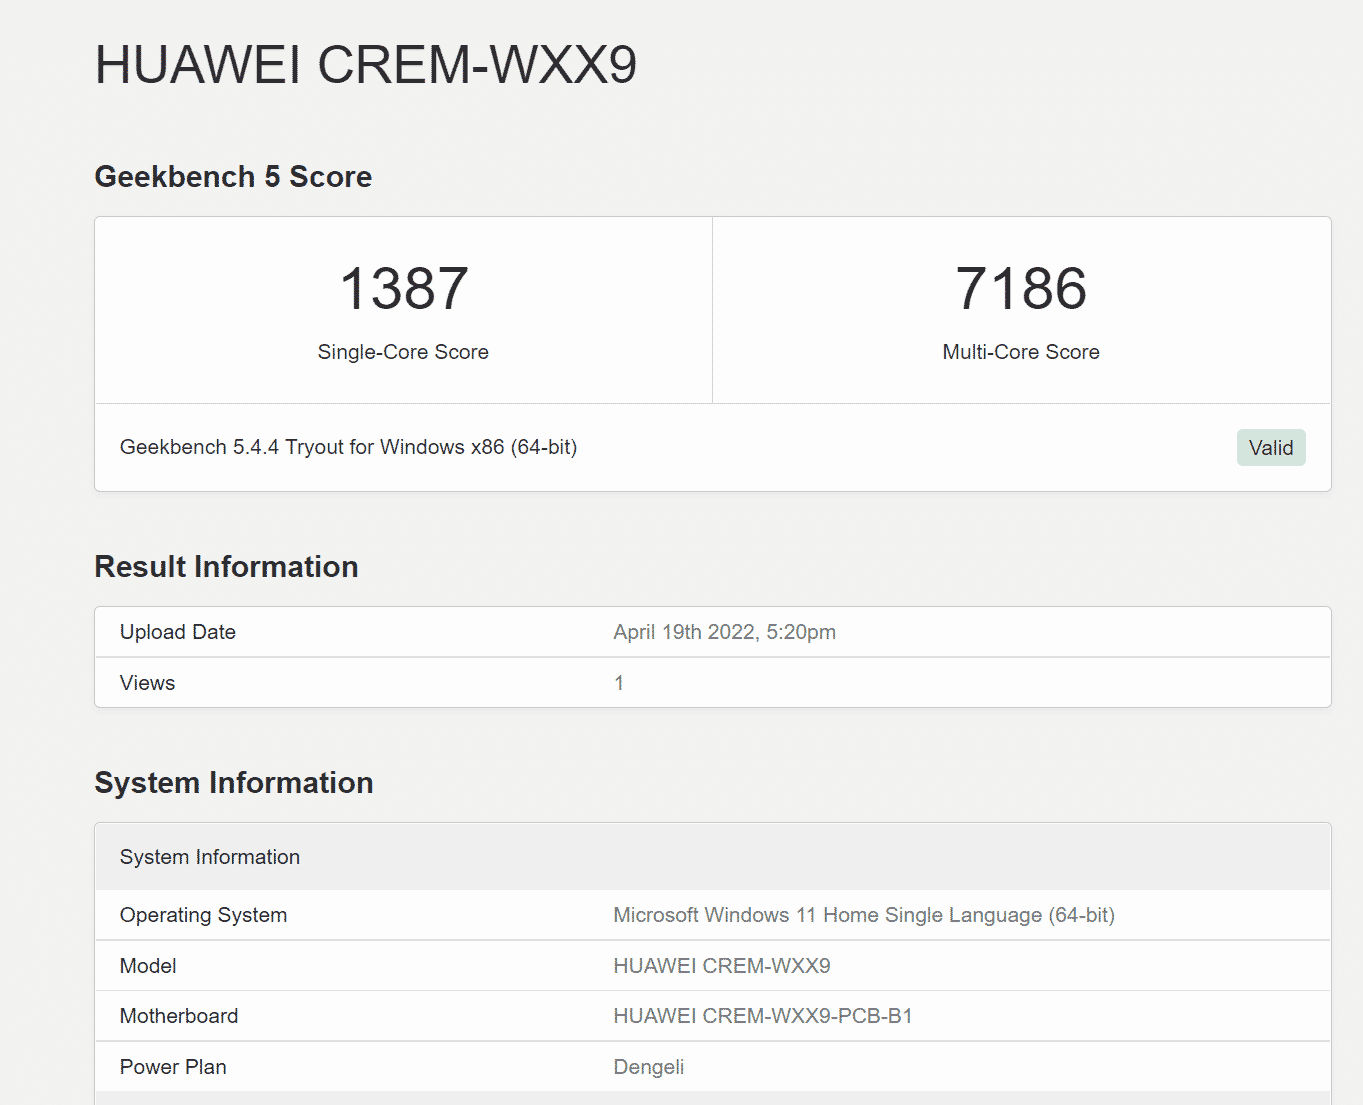The height and width of the screenshot is (1105, 1363).
Task: Click the Power Plan row label
Action: click(x=173, y=1067)
